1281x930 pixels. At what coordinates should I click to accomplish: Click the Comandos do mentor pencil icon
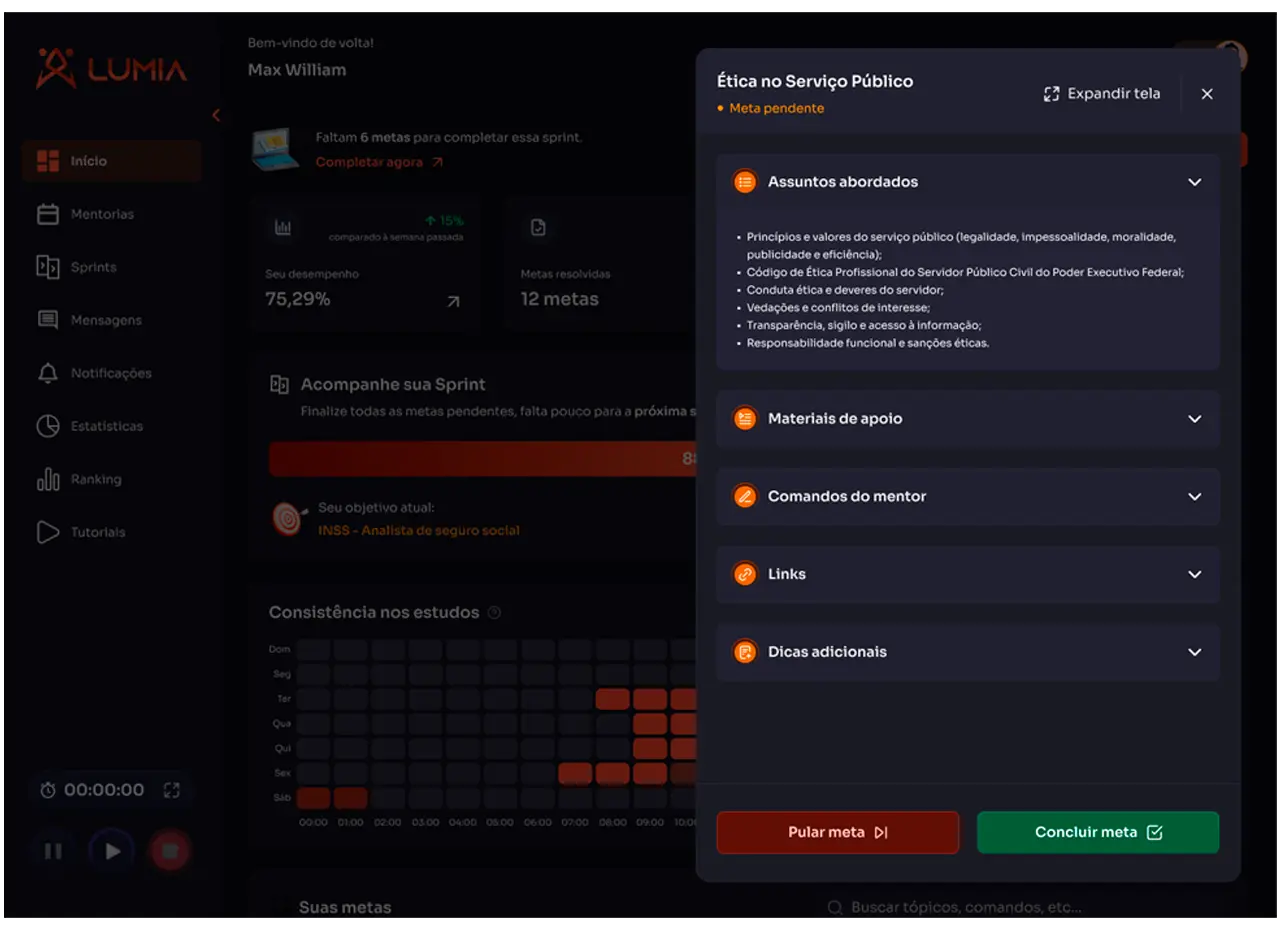pyautogui.click(x=745, y=497)
